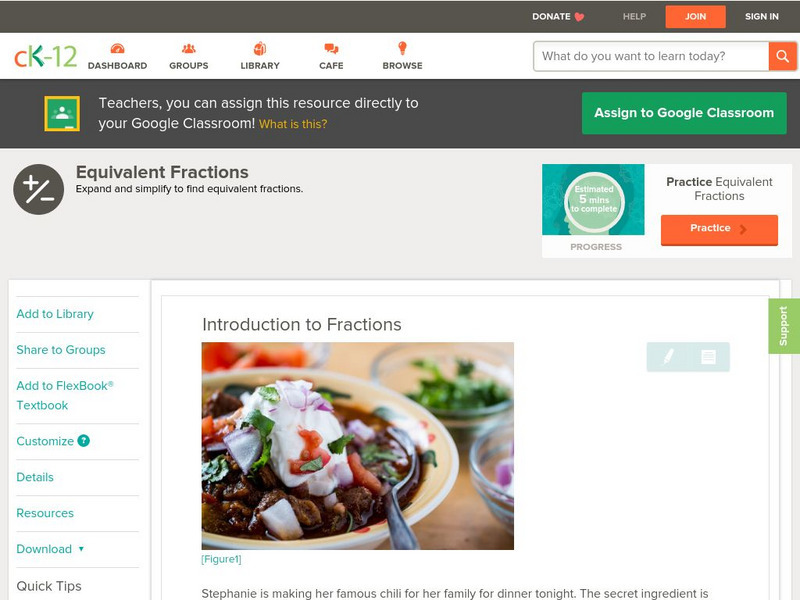
Task: Click SIGN IN
Action: [x=762, y=16]
